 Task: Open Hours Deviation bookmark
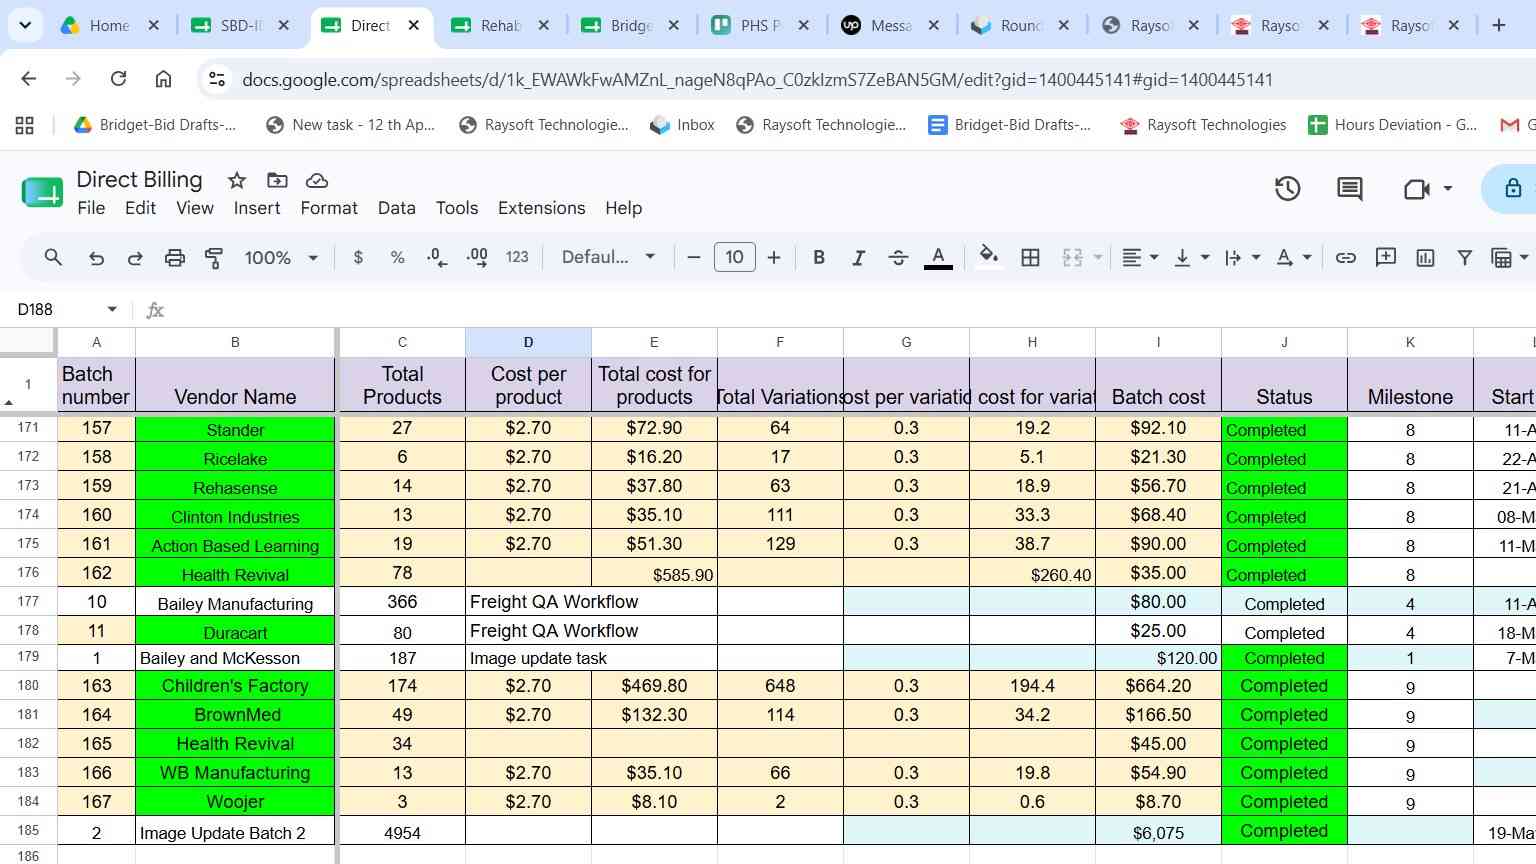coord(1393,125)
